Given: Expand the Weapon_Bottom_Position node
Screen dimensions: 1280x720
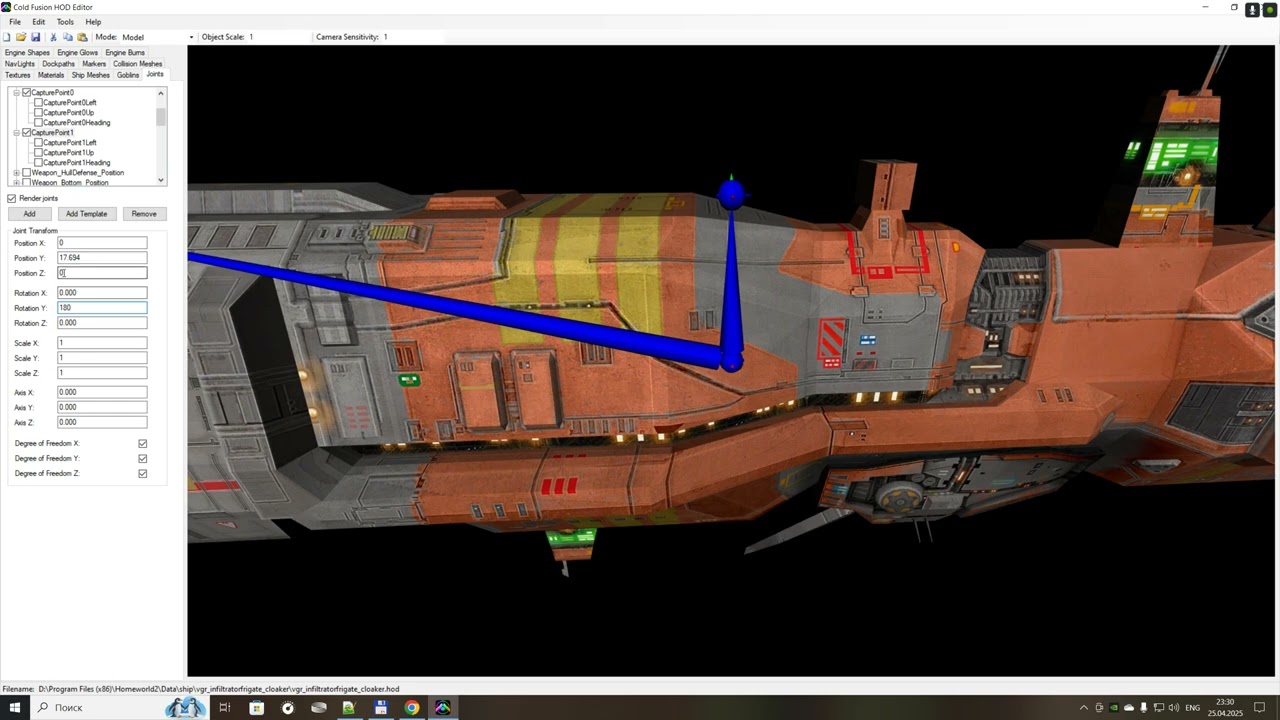Looking at the screenshot, I should [16, 183].
